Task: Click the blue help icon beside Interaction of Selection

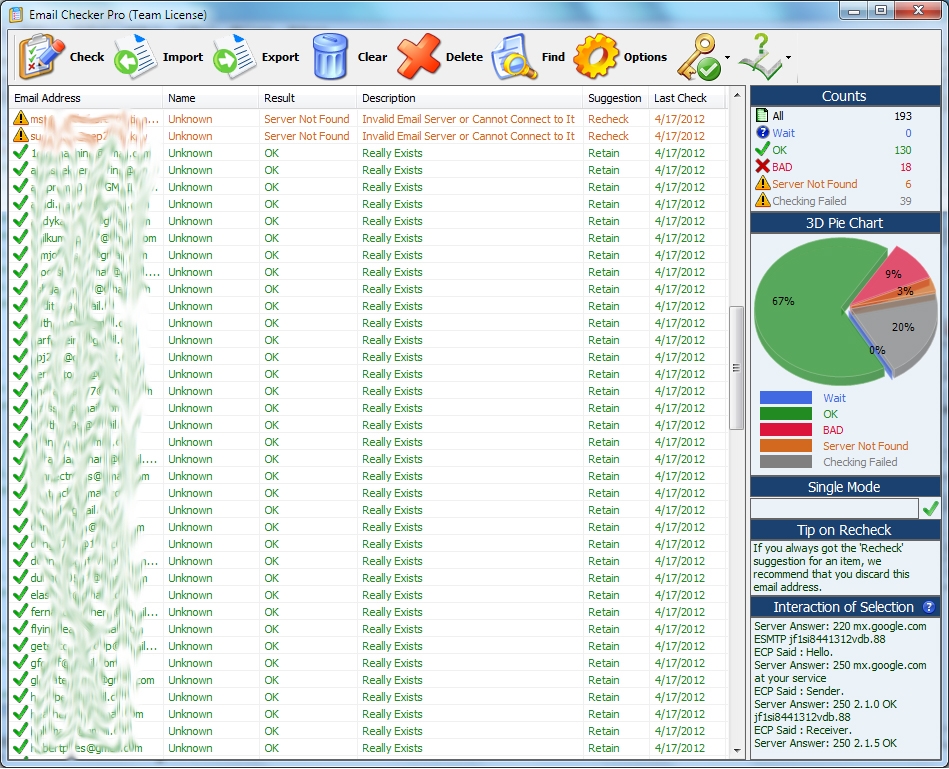Action: coord(929,607)
